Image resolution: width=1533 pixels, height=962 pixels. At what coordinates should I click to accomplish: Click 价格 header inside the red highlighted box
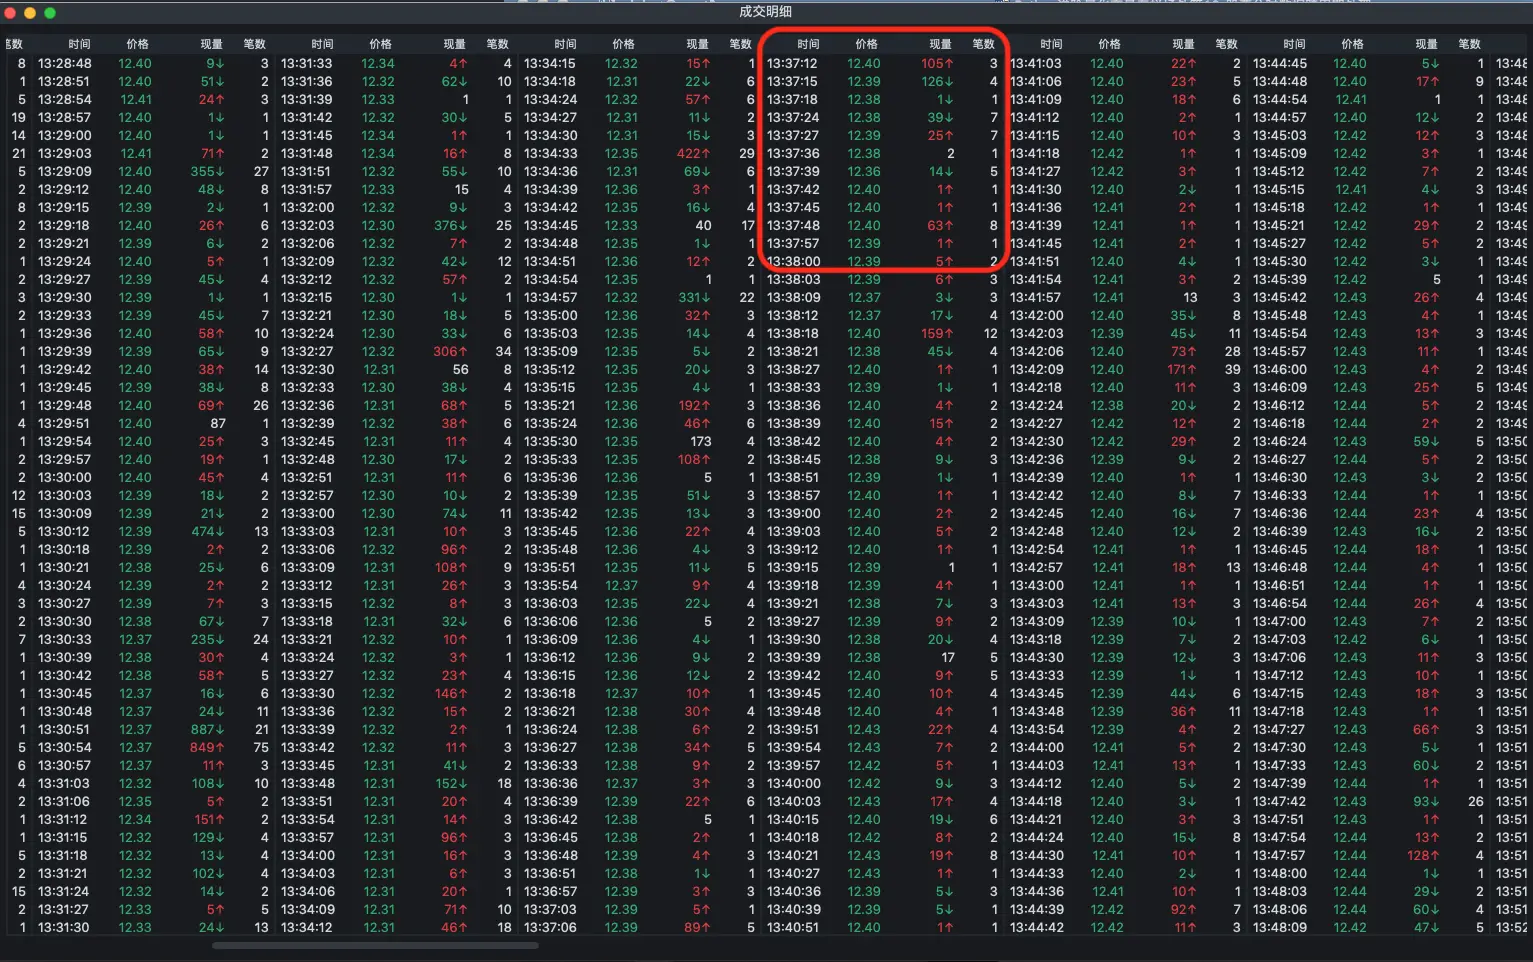coord(867,44)
